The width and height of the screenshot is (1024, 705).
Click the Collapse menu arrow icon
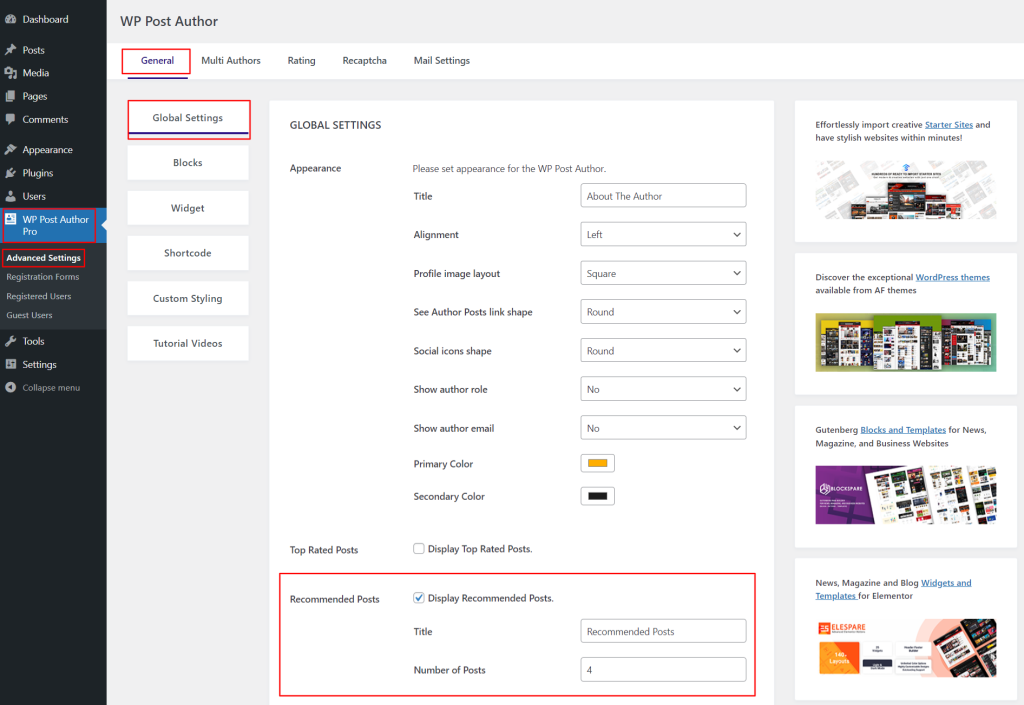pyautogui.click(x=10, y=388)
